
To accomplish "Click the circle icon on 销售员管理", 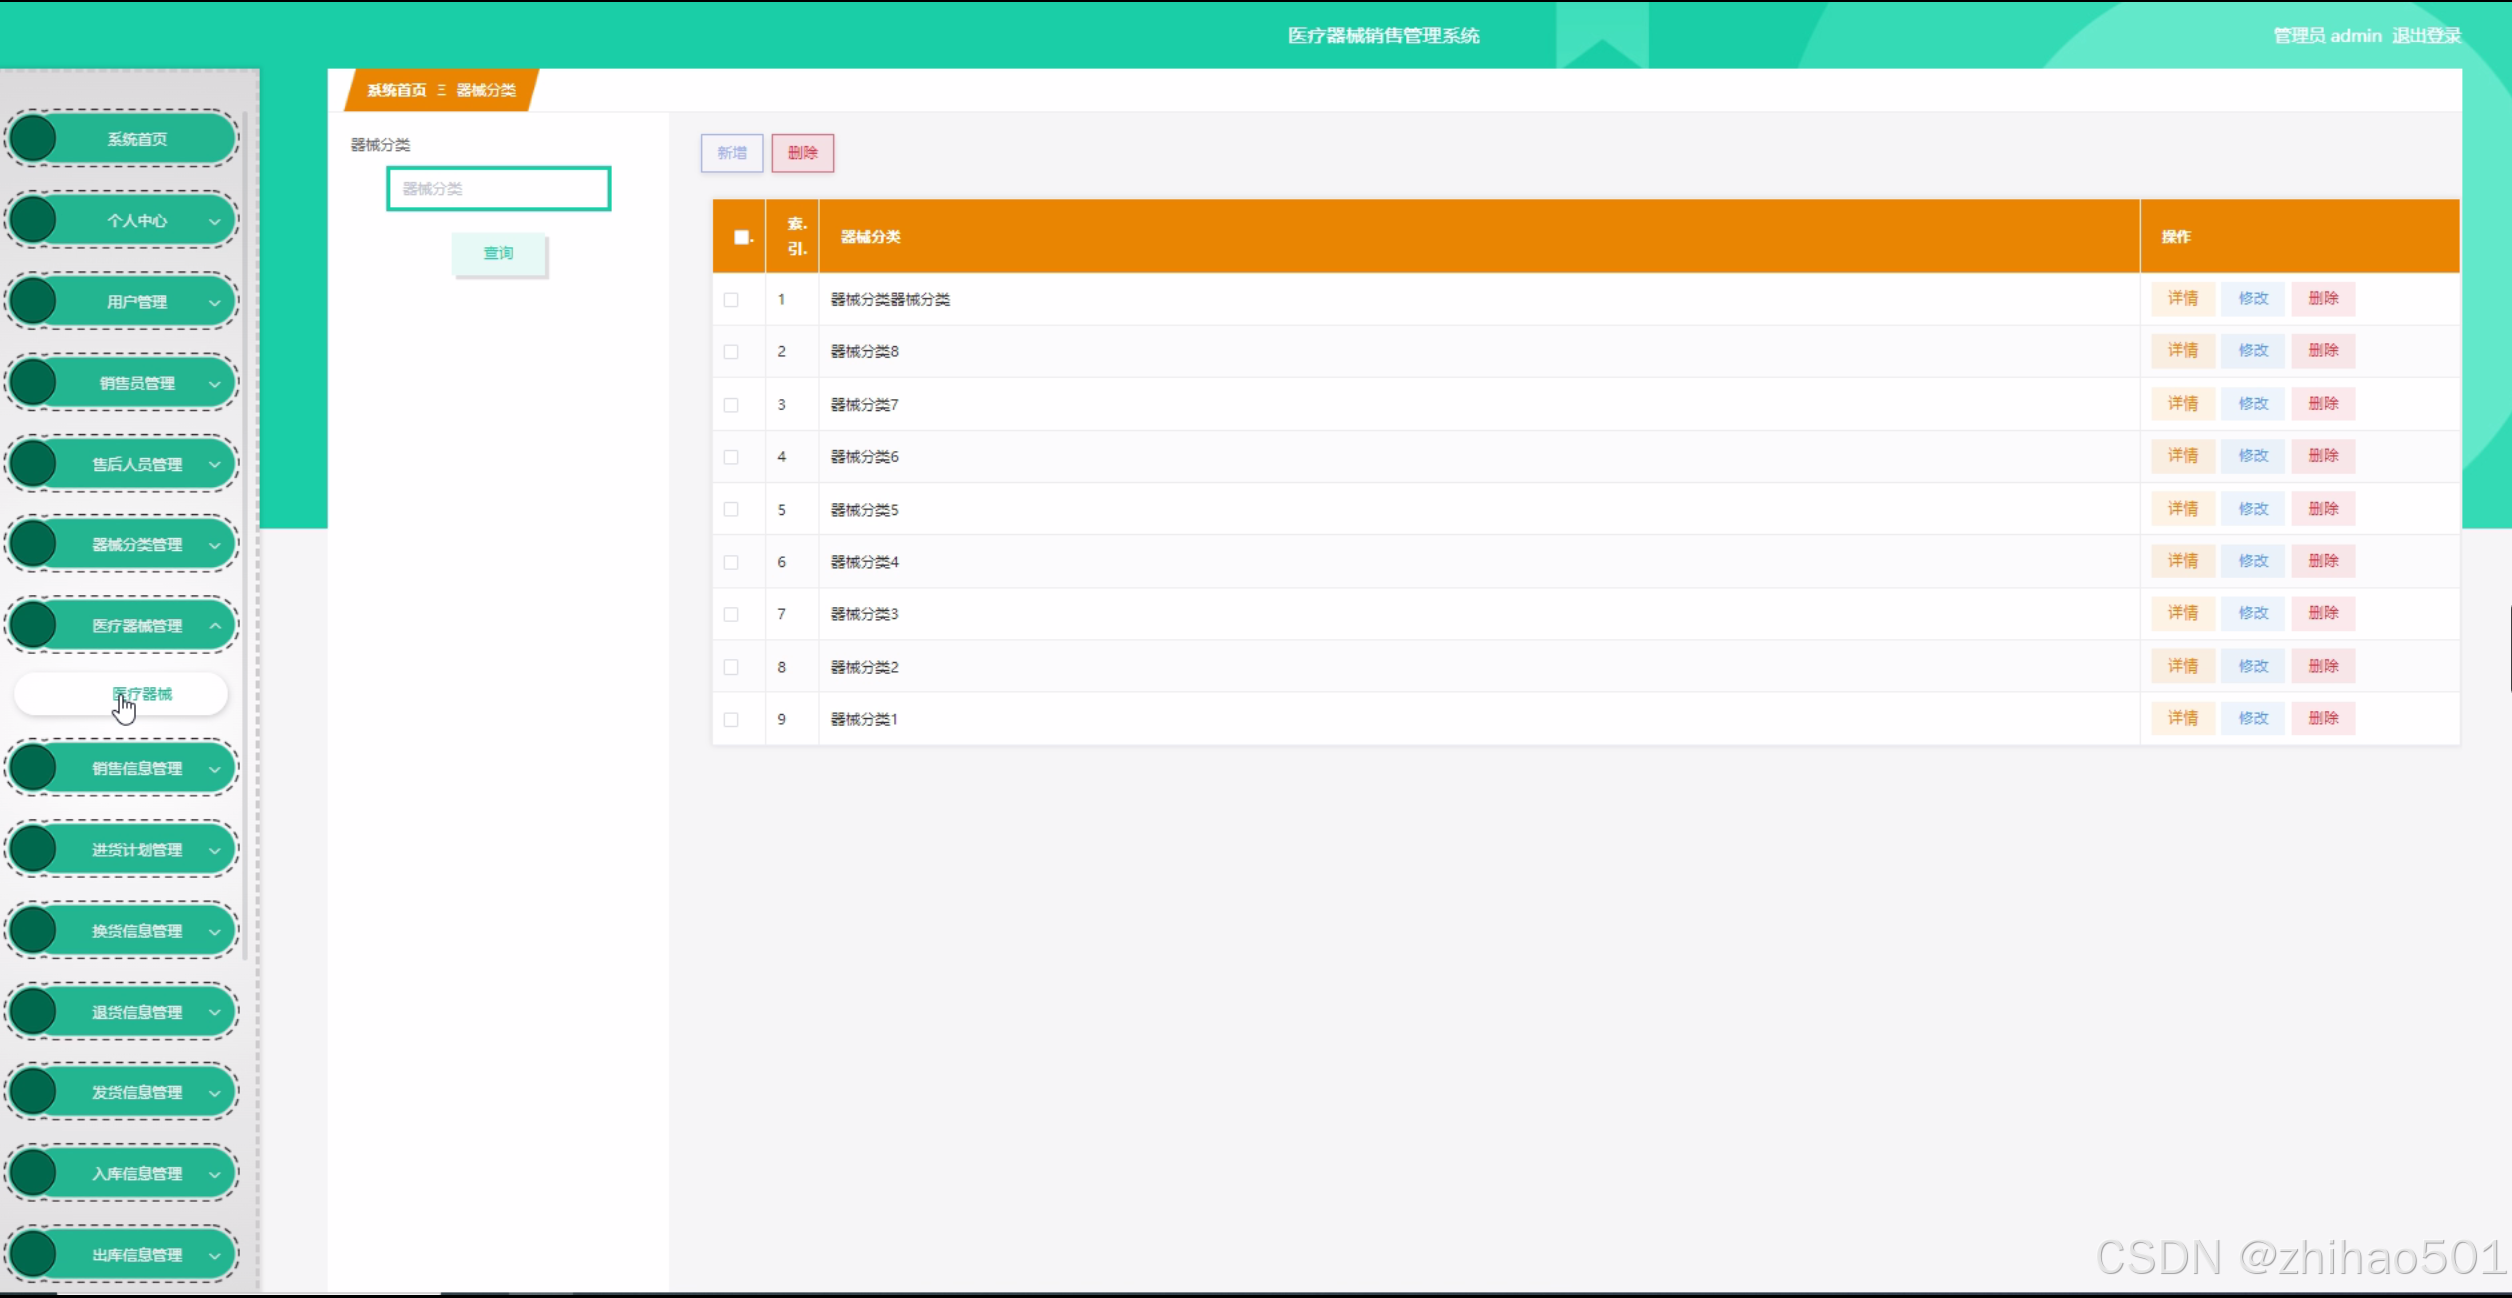I will 34,383.
